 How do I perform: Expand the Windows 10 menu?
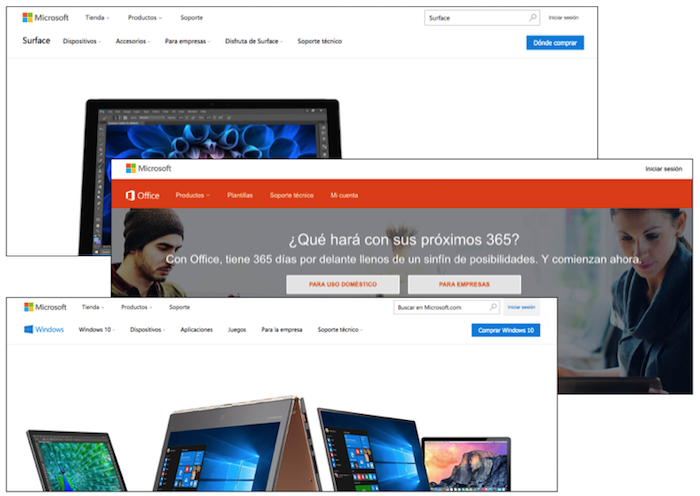click(96, 329)
